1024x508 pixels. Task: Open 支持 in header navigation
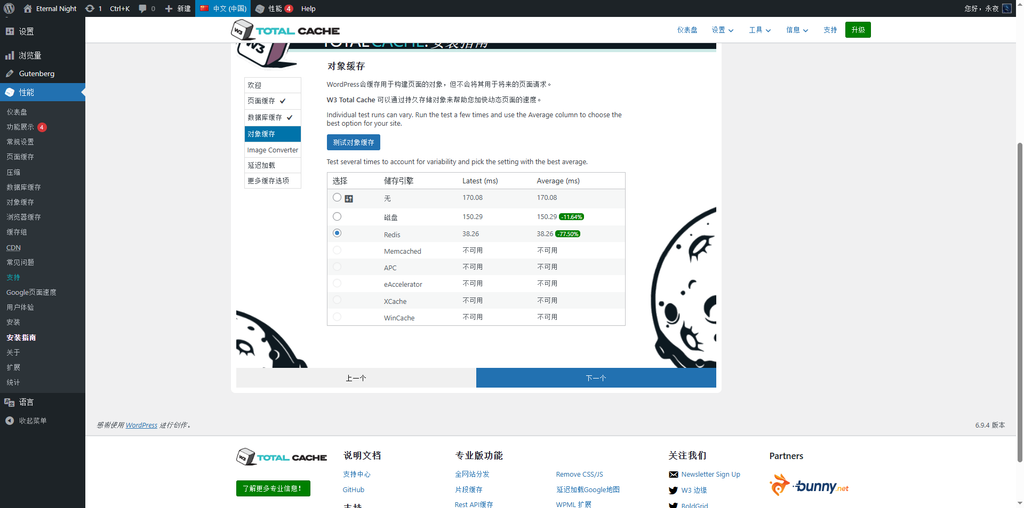pos(830,30)
